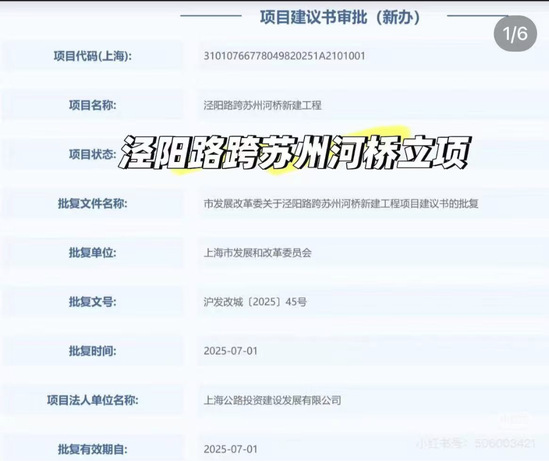Select document number 沪发改城〔2025〕45号
Viewport: 549px width, 461px height.
255,302
